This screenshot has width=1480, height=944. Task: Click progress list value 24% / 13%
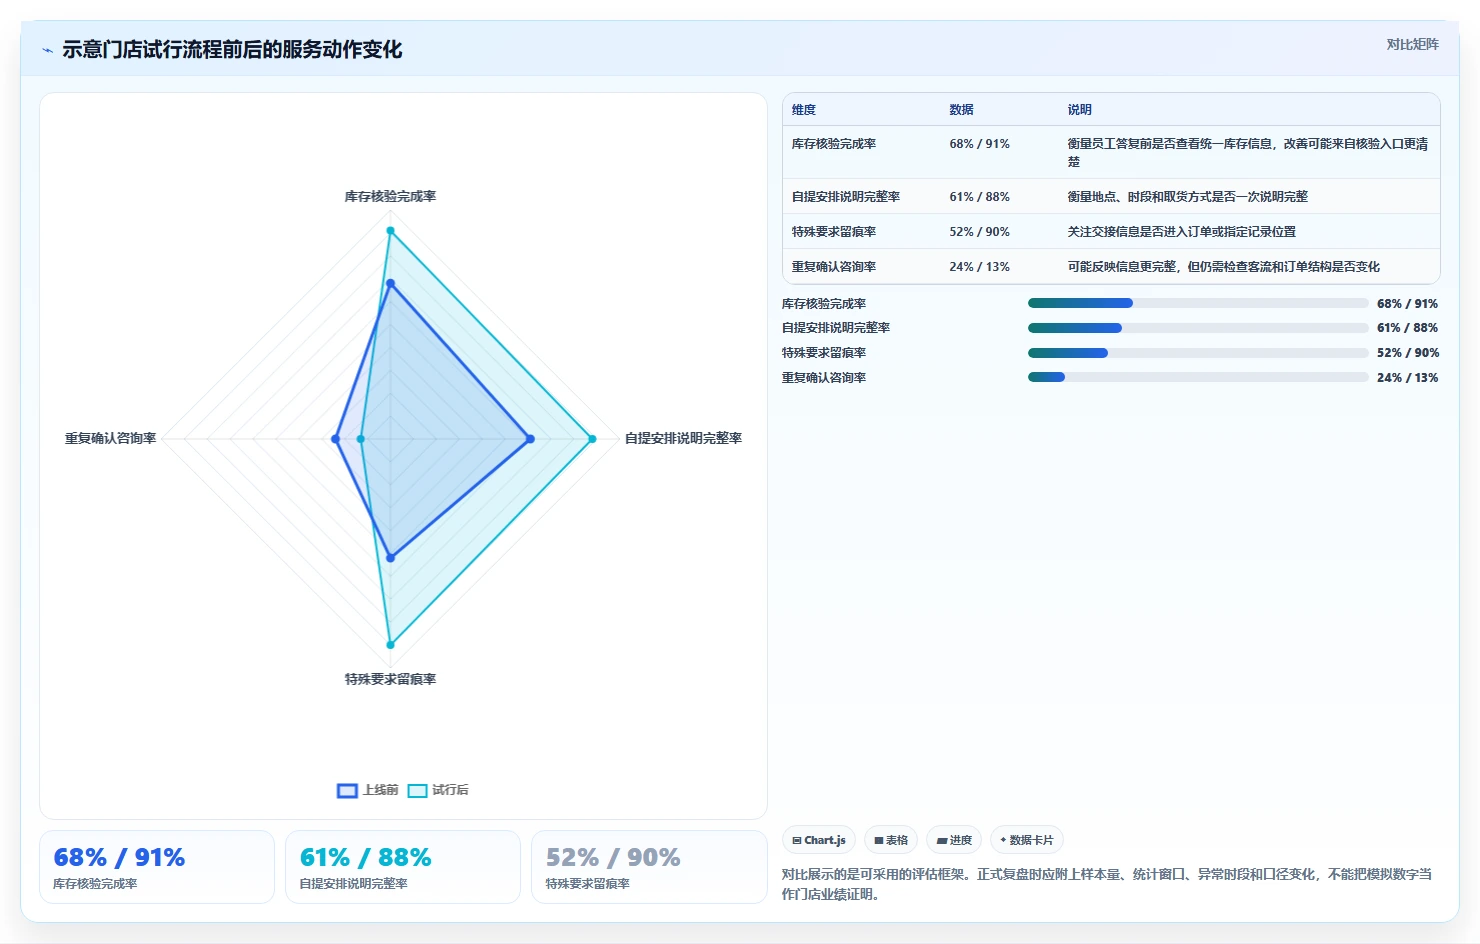click(x=1407, y=378)
